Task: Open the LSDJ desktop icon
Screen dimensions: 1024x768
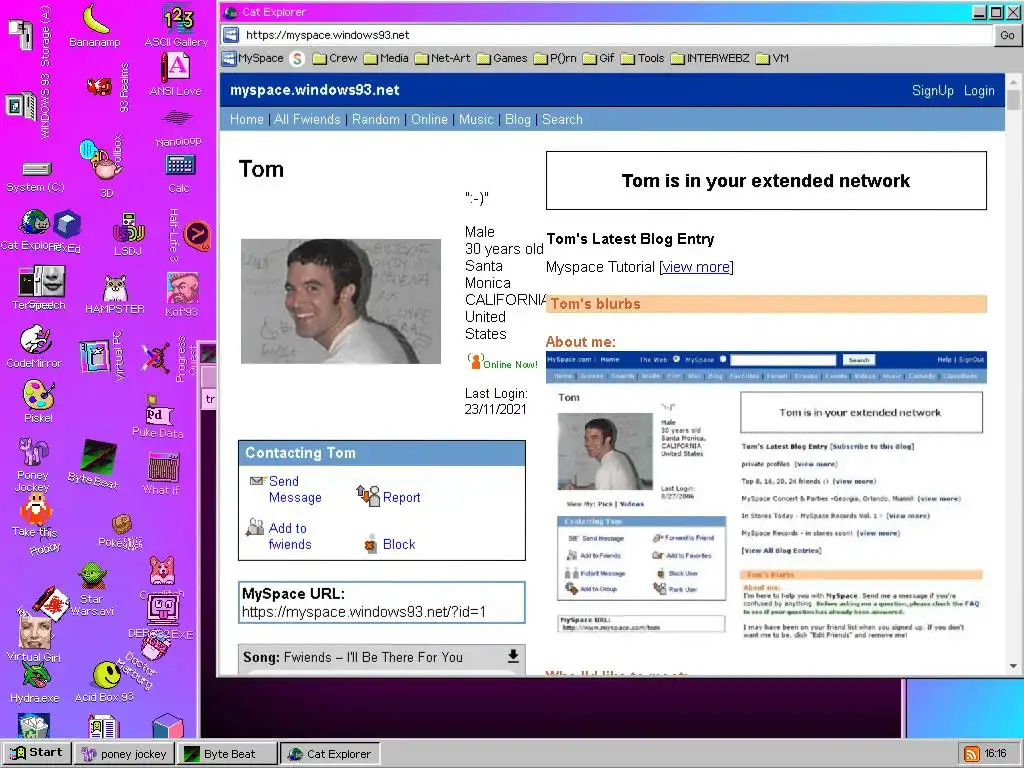Action: pos(128,234)
